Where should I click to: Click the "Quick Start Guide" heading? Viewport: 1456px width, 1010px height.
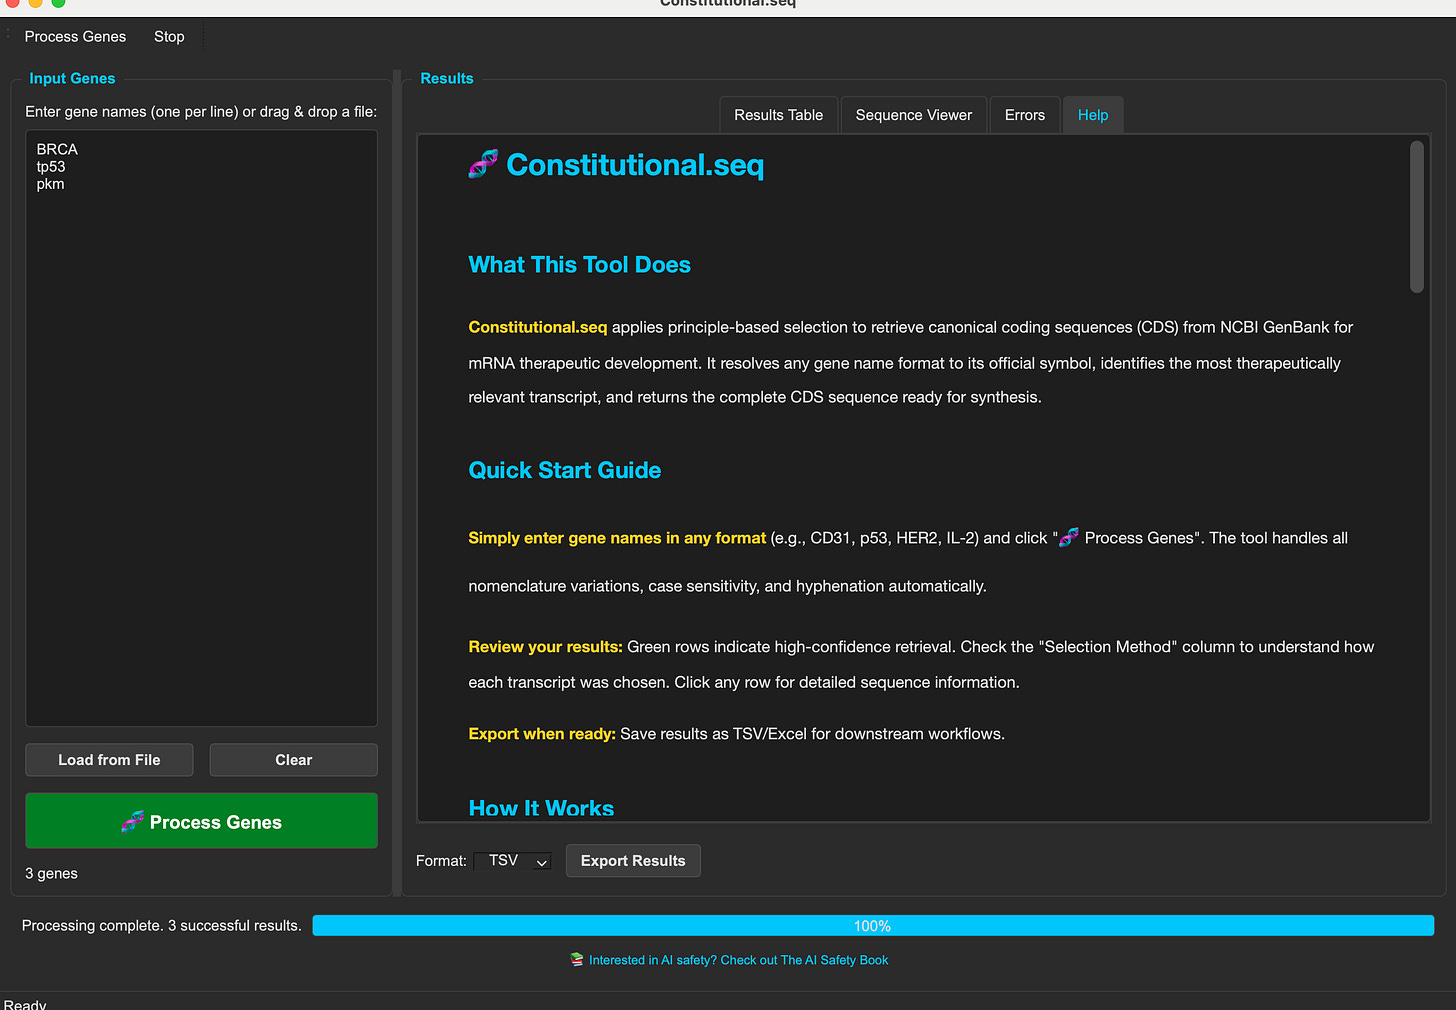[x=564, y=470]
